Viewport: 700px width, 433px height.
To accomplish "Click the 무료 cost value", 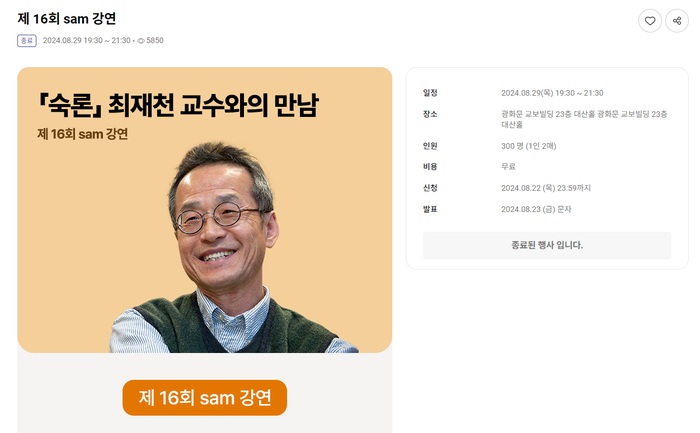I will pyautogui.click(x=508, y=167).
